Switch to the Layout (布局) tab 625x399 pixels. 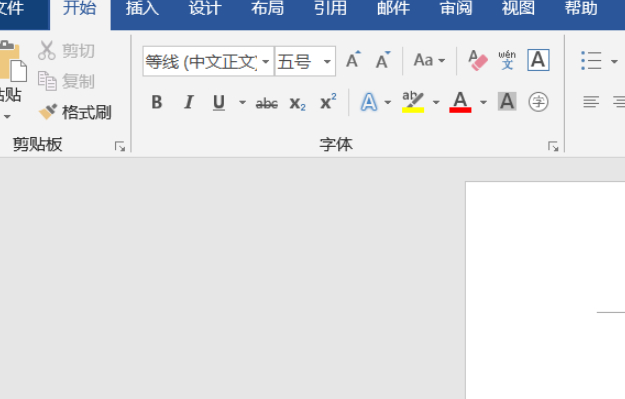(267, 9)
